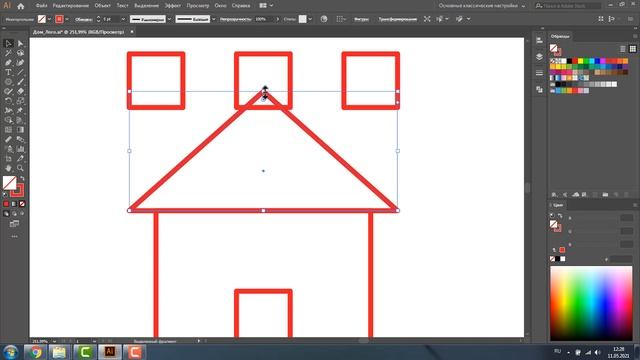Screen dimensions: 640x360
Task: Swap fill and stroke colors
Action: click(22, 178)
